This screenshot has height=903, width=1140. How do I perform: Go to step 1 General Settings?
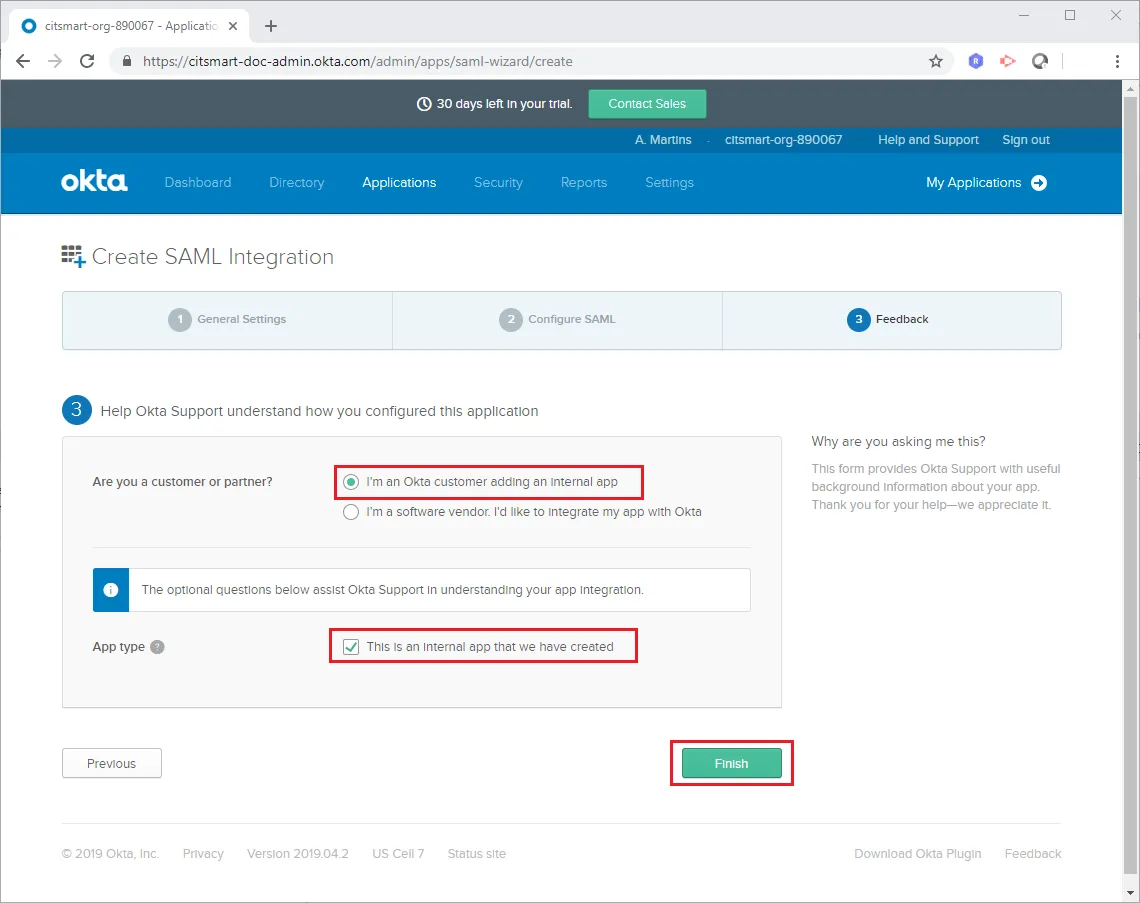click(228, 320)
